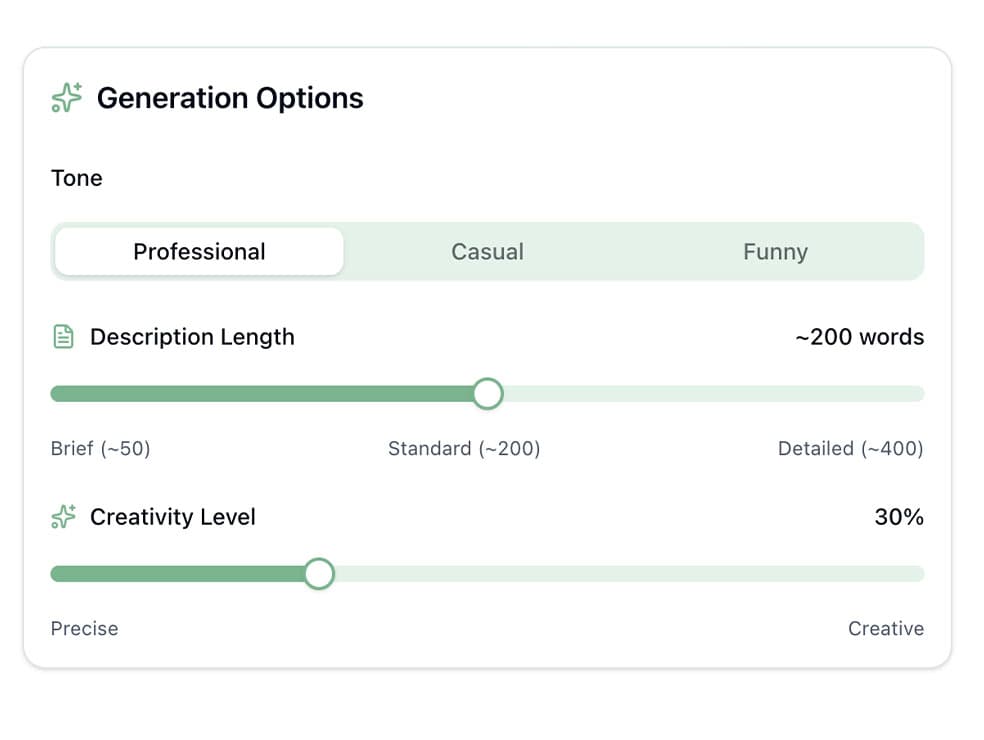Image resolution: width=984 pixels, height=740 pixels.
Task: Click the Creativity Level slider handle
Action: click(x=319, y=573)
